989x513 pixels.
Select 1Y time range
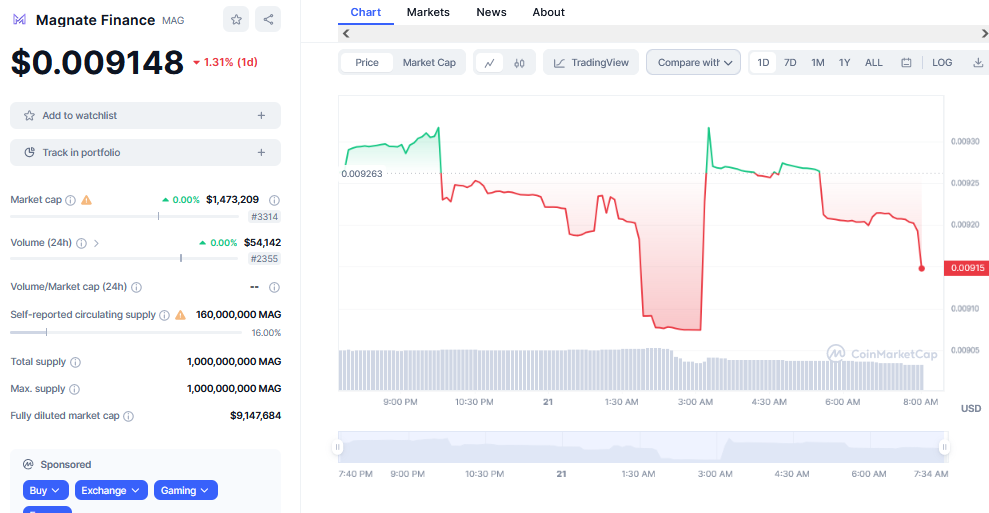pyautogui.click(x=845, y=62)
